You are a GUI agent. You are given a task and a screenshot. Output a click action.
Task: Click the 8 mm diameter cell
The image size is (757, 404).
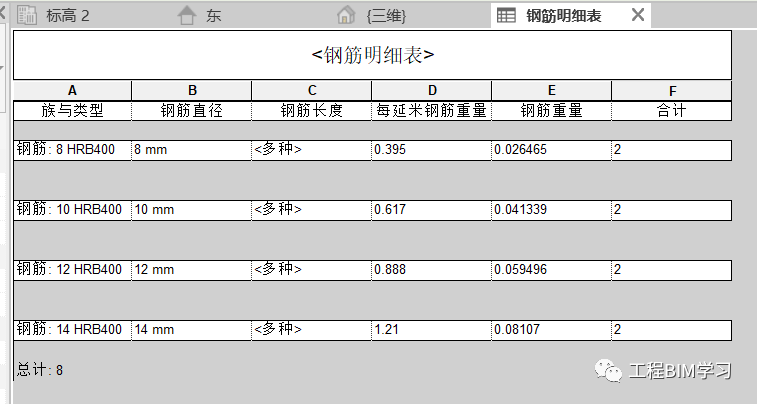coord(192,150)
